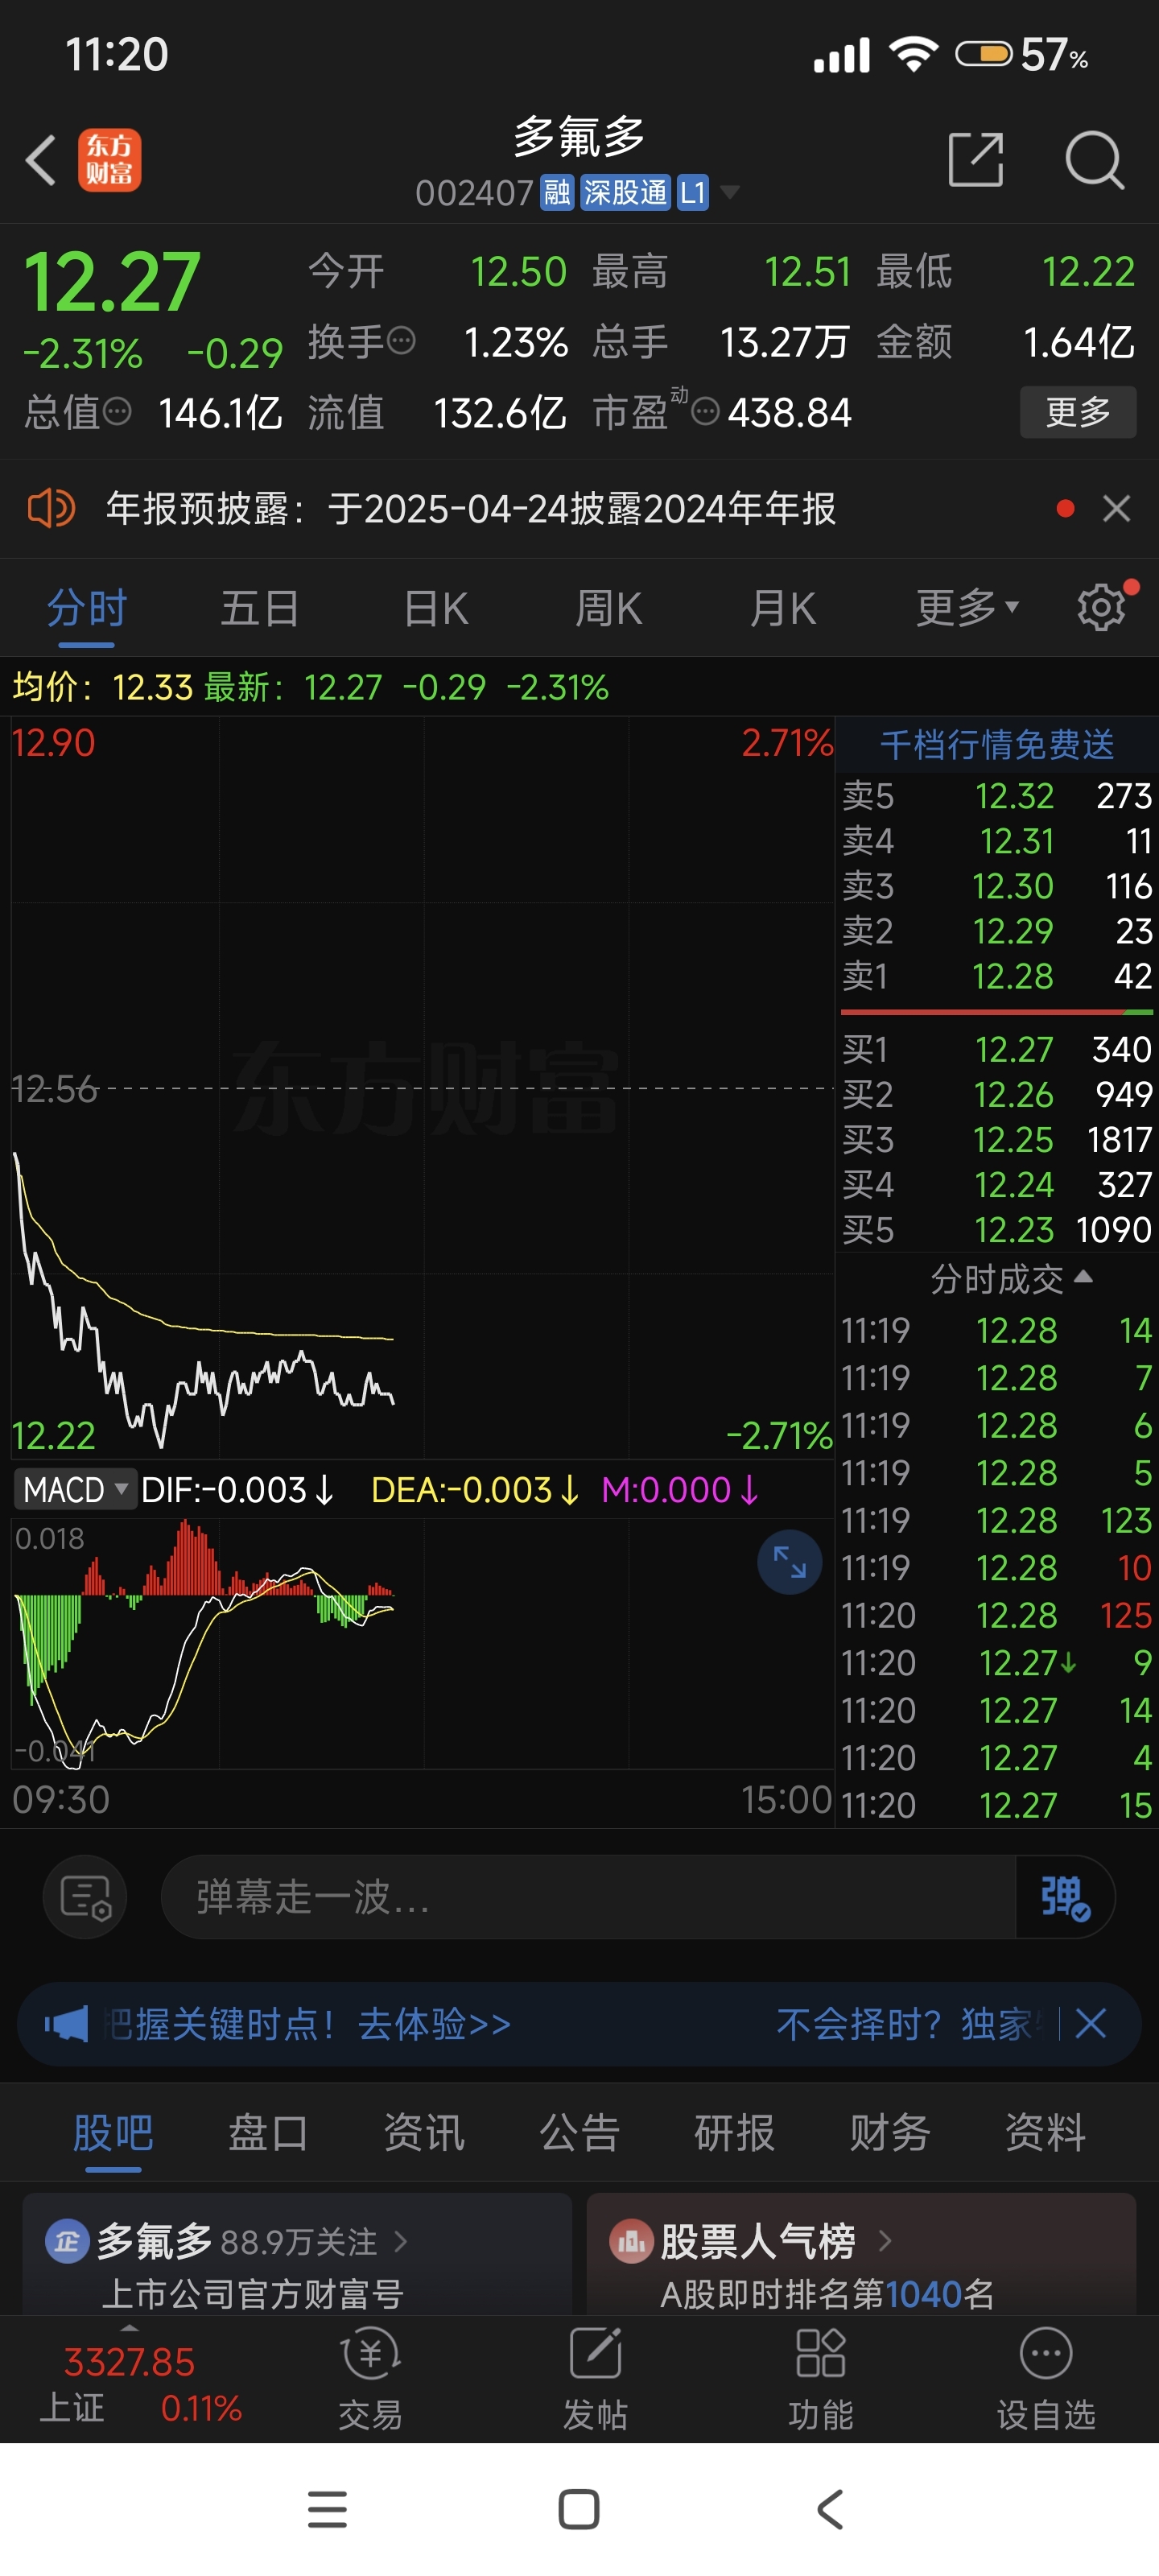
Task: Open the 年报预披露 announcement text
Action: (471, 508)
